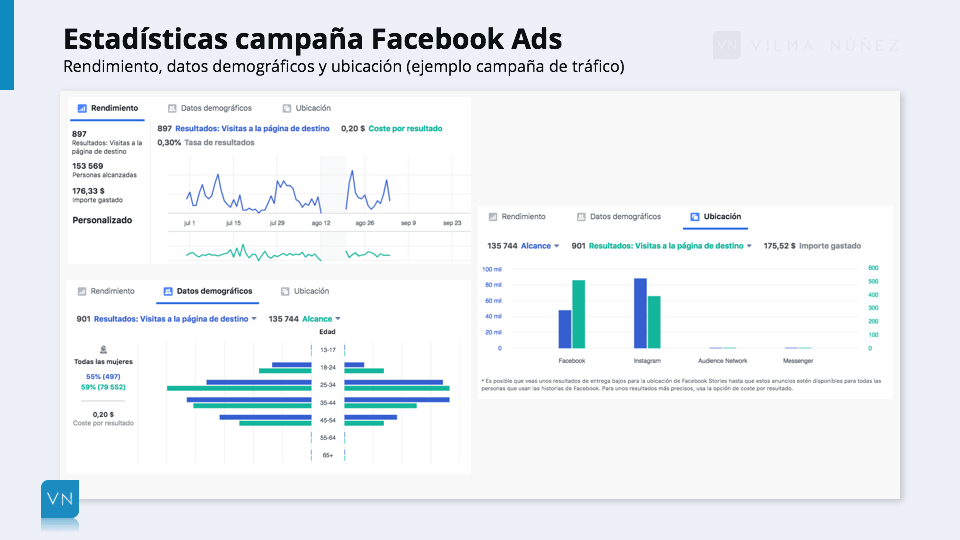Click Datos demográficos icon in demographics panel

point(168,291)
